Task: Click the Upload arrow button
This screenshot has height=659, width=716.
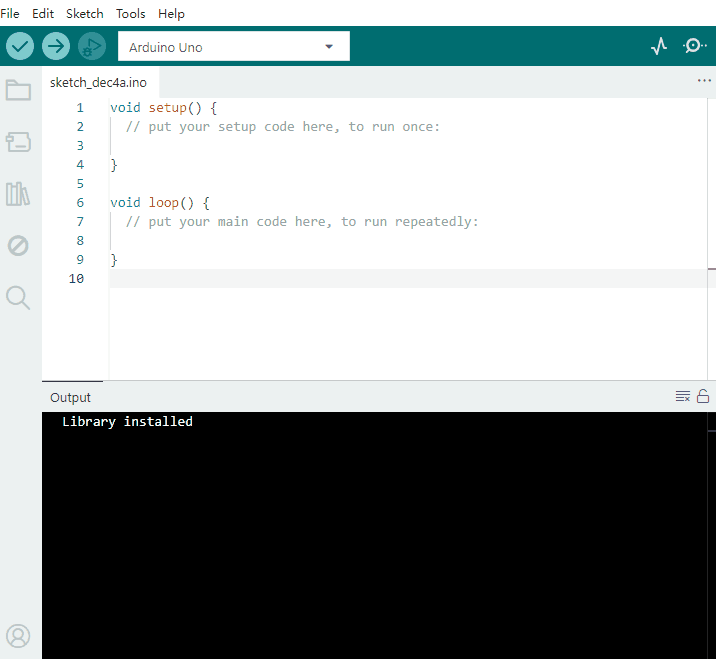Action: 56,46
